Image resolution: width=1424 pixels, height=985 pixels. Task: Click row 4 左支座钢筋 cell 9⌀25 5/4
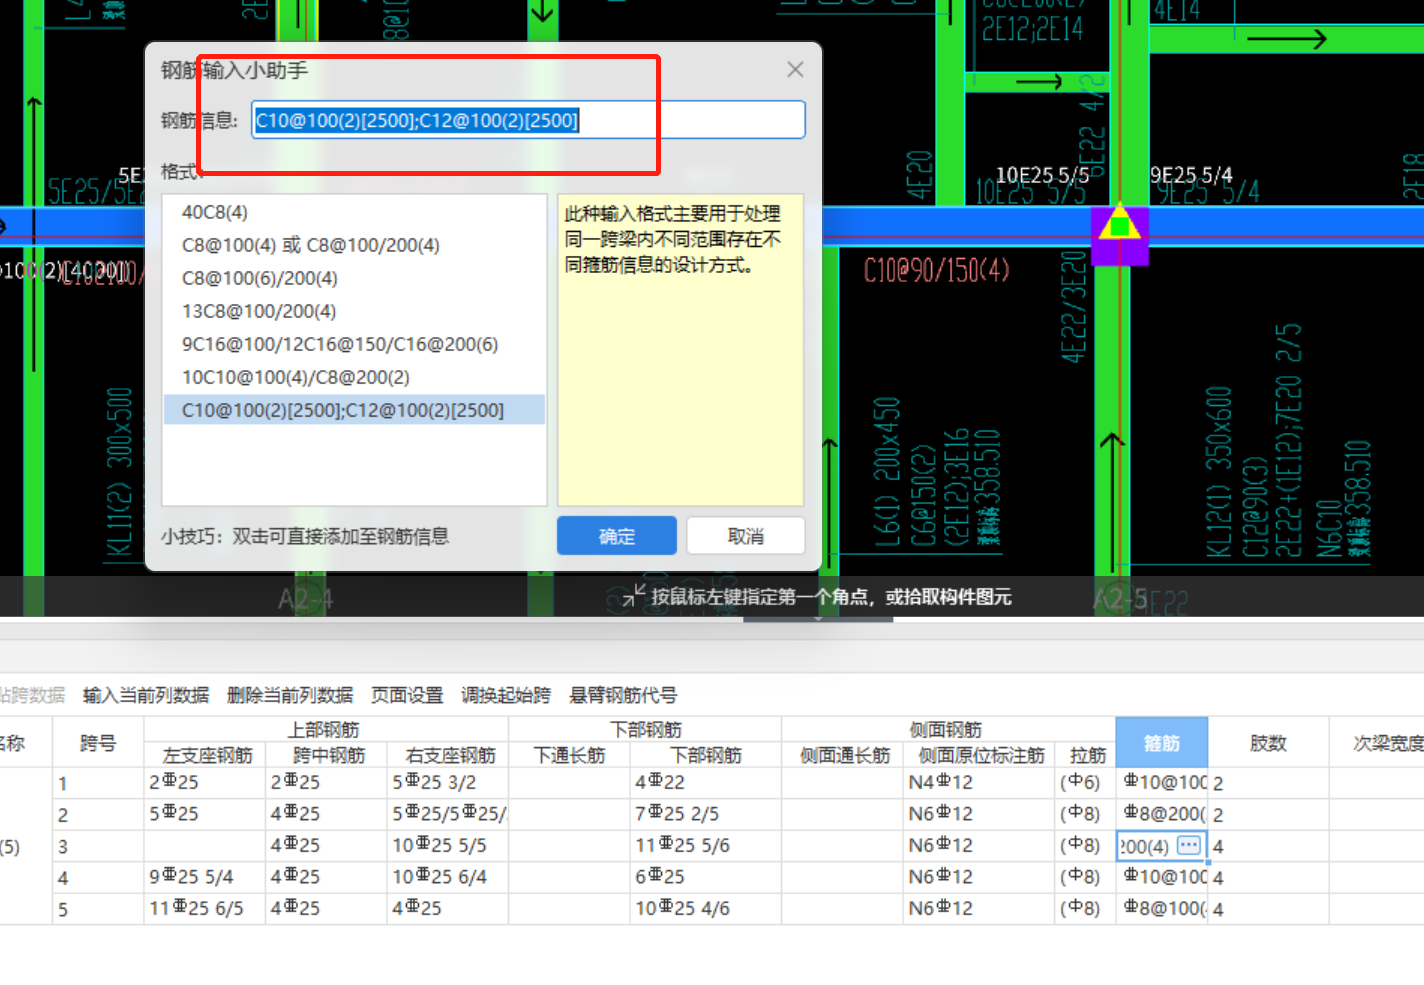[x=206, y=877]
